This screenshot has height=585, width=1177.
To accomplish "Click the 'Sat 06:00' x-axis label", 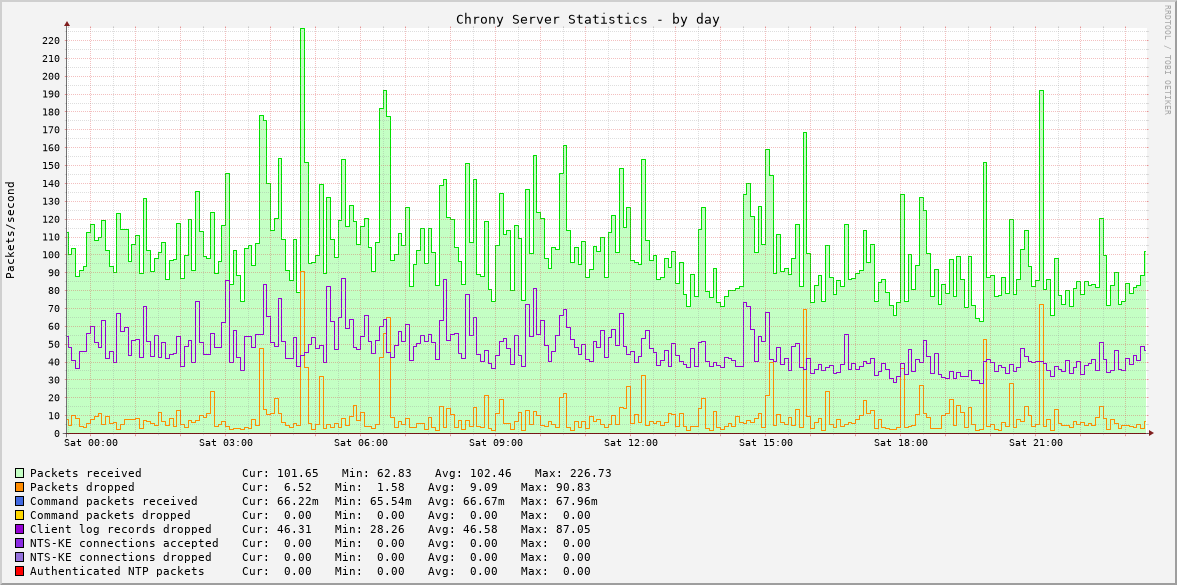I will [x=361, y=443].
